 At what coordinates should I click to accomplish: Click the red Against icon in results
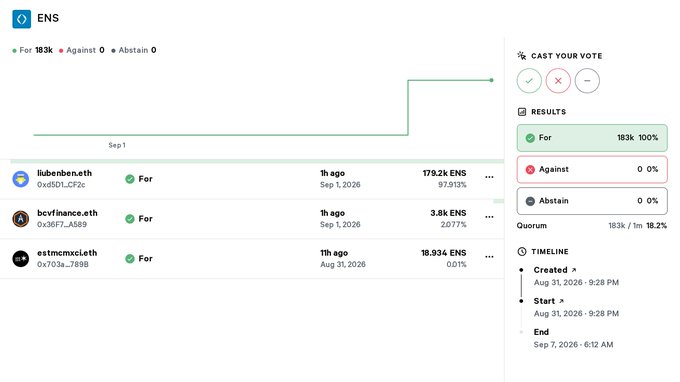(x=530, y=170)
